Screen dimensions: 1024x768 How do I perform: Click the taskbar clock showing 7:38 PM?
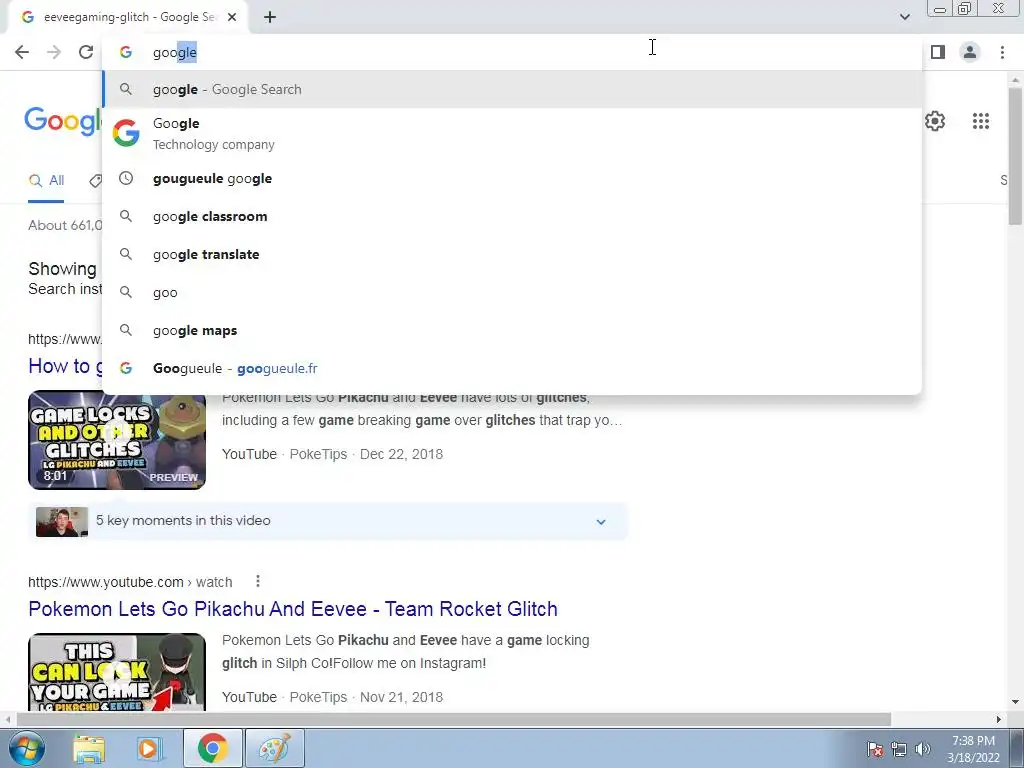click(x=974, y=749)
